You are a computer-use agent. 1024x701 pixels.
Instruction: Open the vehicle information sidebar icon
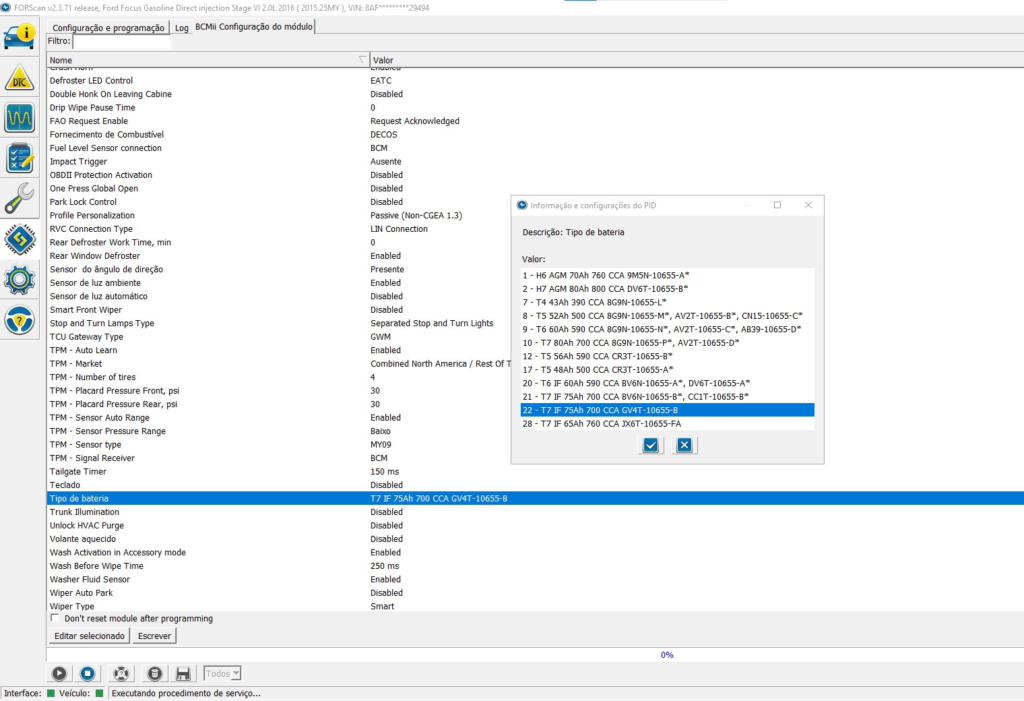20,36
